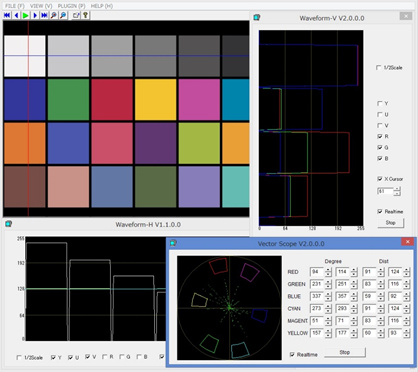Screen dimensions: 418x372
Task: Click RED first Degree field showing 94
Action: [x=316, y=272]
